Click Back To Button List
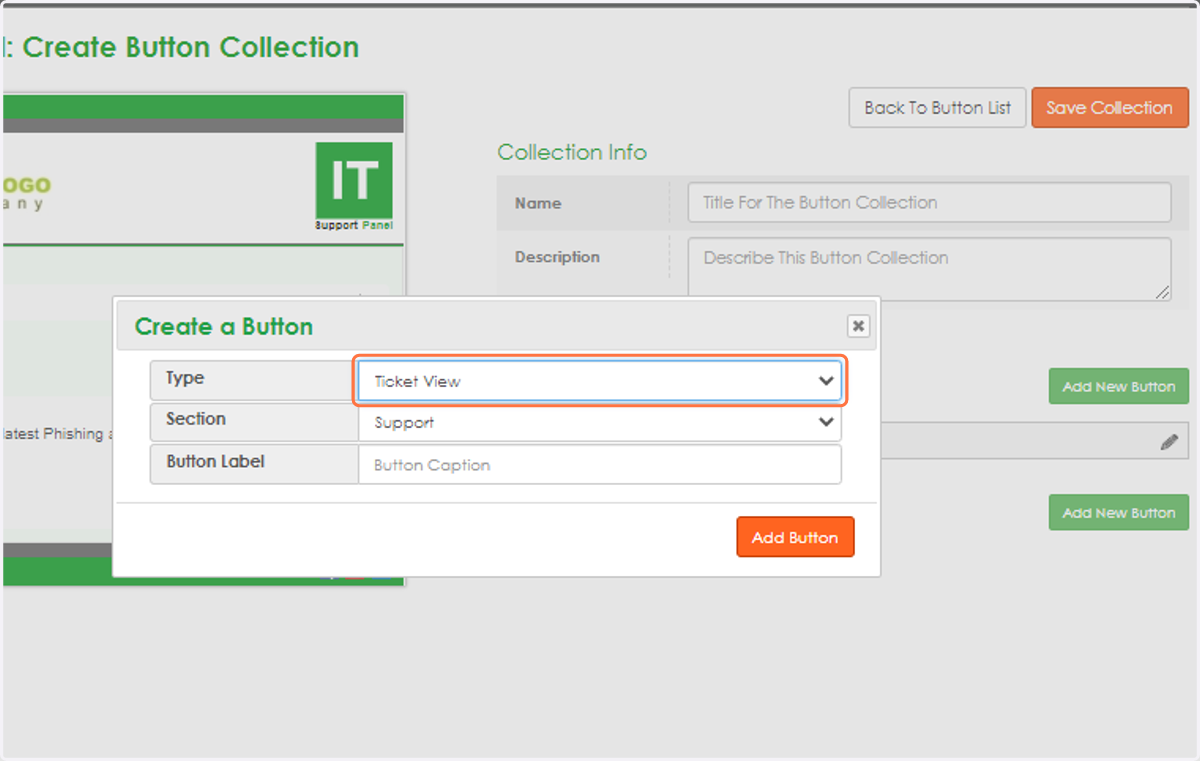 (x=937, y=108)
